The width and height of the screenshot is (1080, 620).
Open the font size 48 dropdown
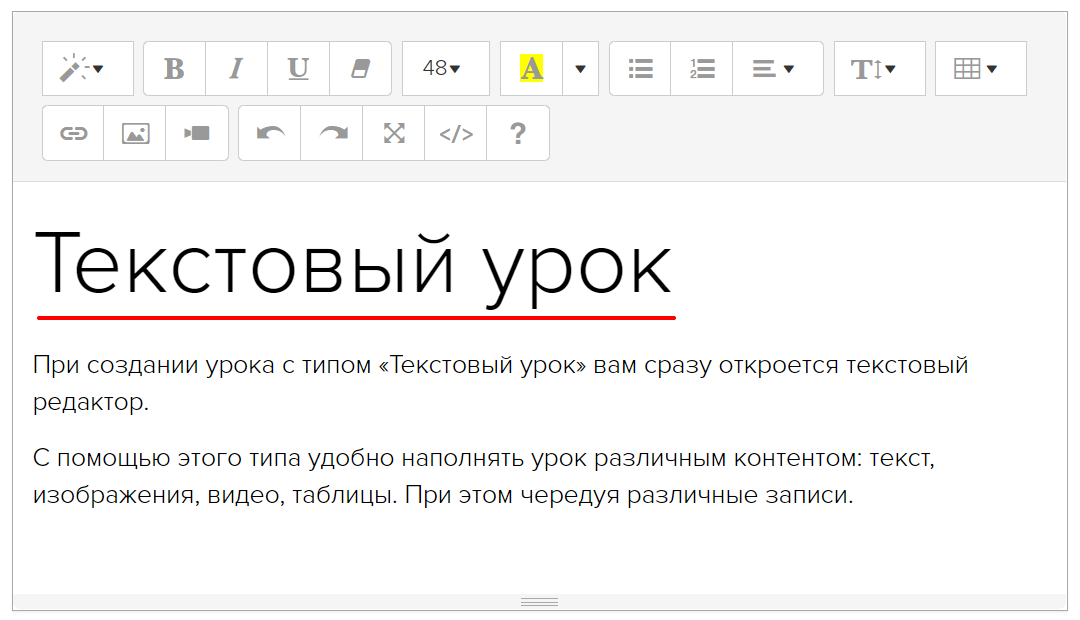pyautogui.click(x=445, y=69)
